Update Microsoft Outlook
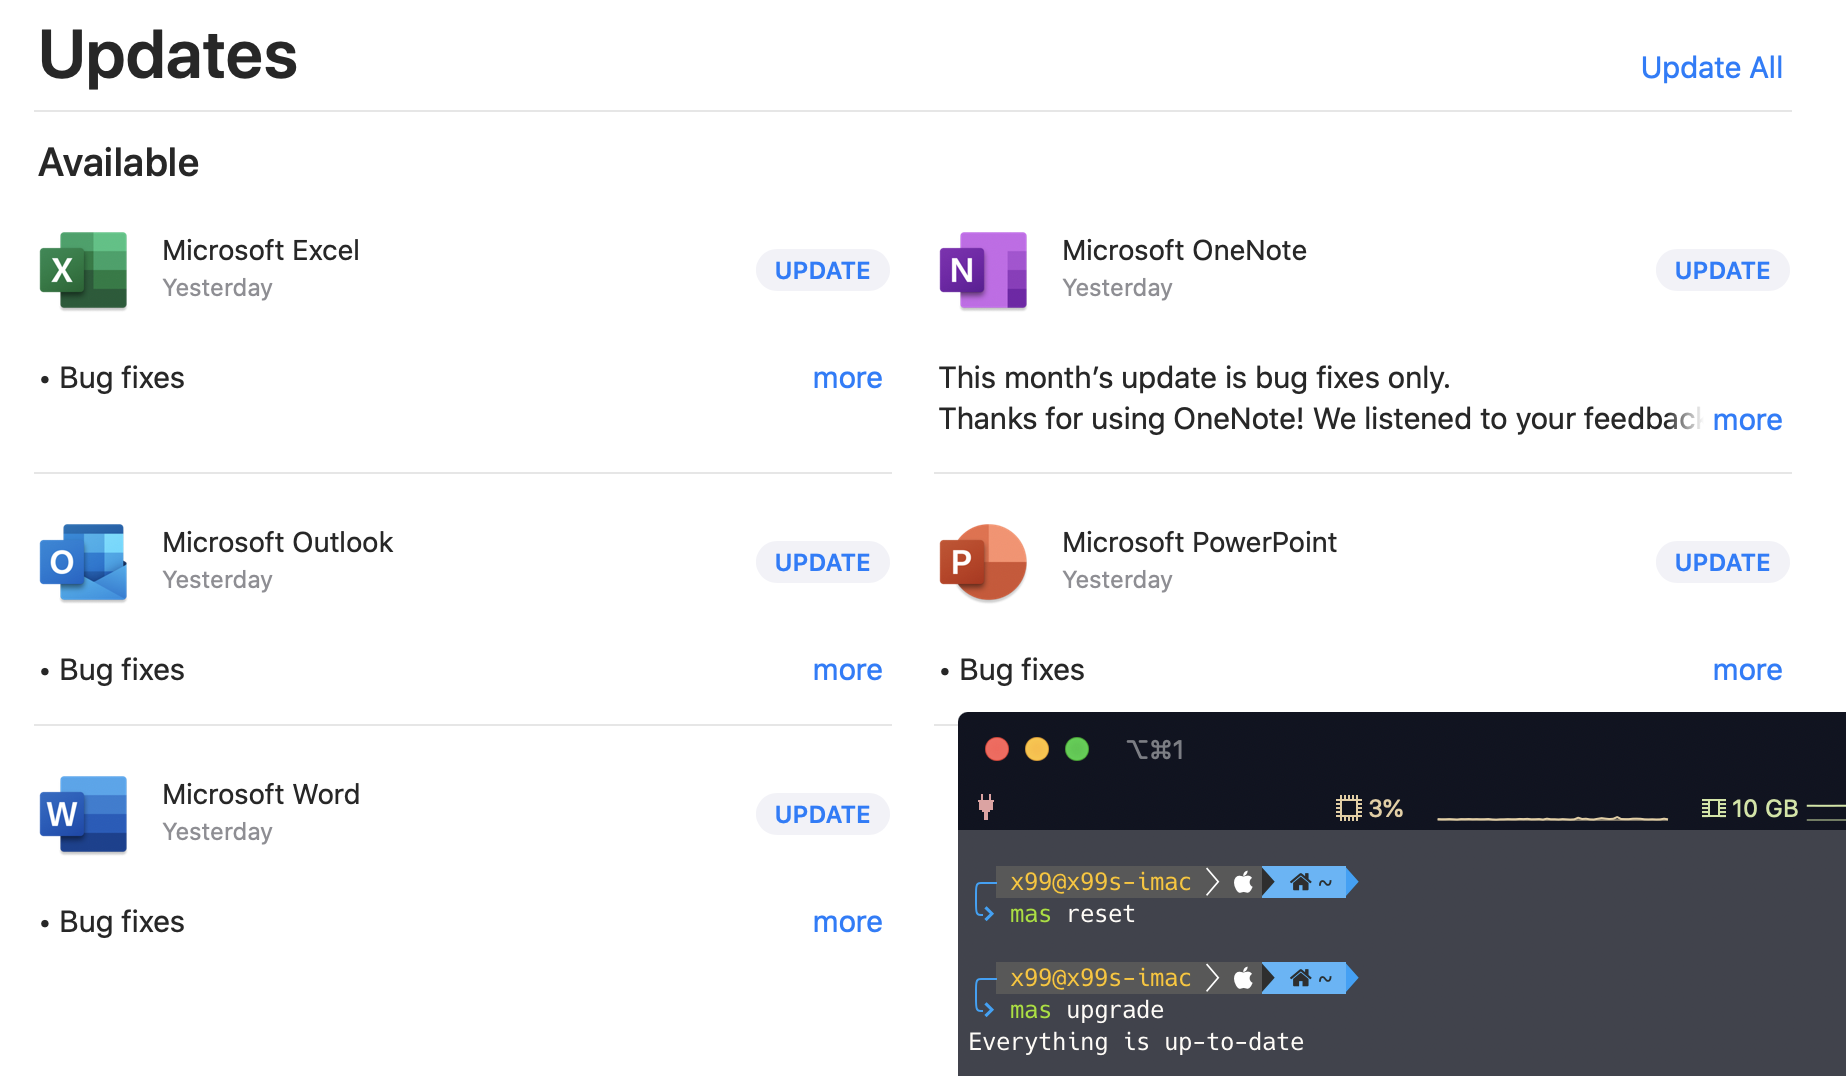Image resolution: width=1846 pixels, height=1076 pixels. pyautogui.click(x=822, y=562)
